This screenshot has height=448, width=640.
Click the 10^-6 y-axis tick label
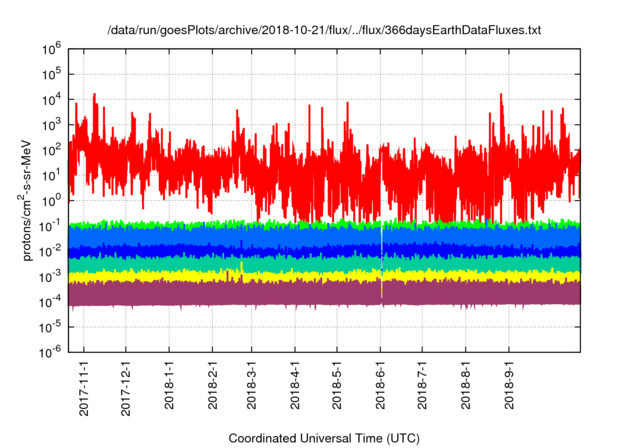coord(50,352)
